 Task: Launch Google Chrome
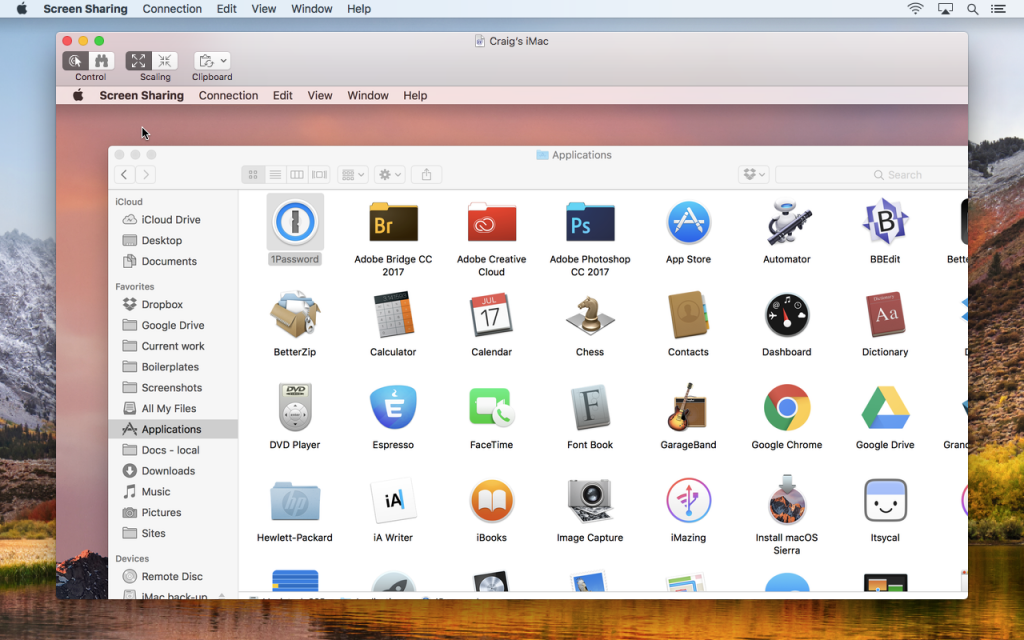click(787, 408)
